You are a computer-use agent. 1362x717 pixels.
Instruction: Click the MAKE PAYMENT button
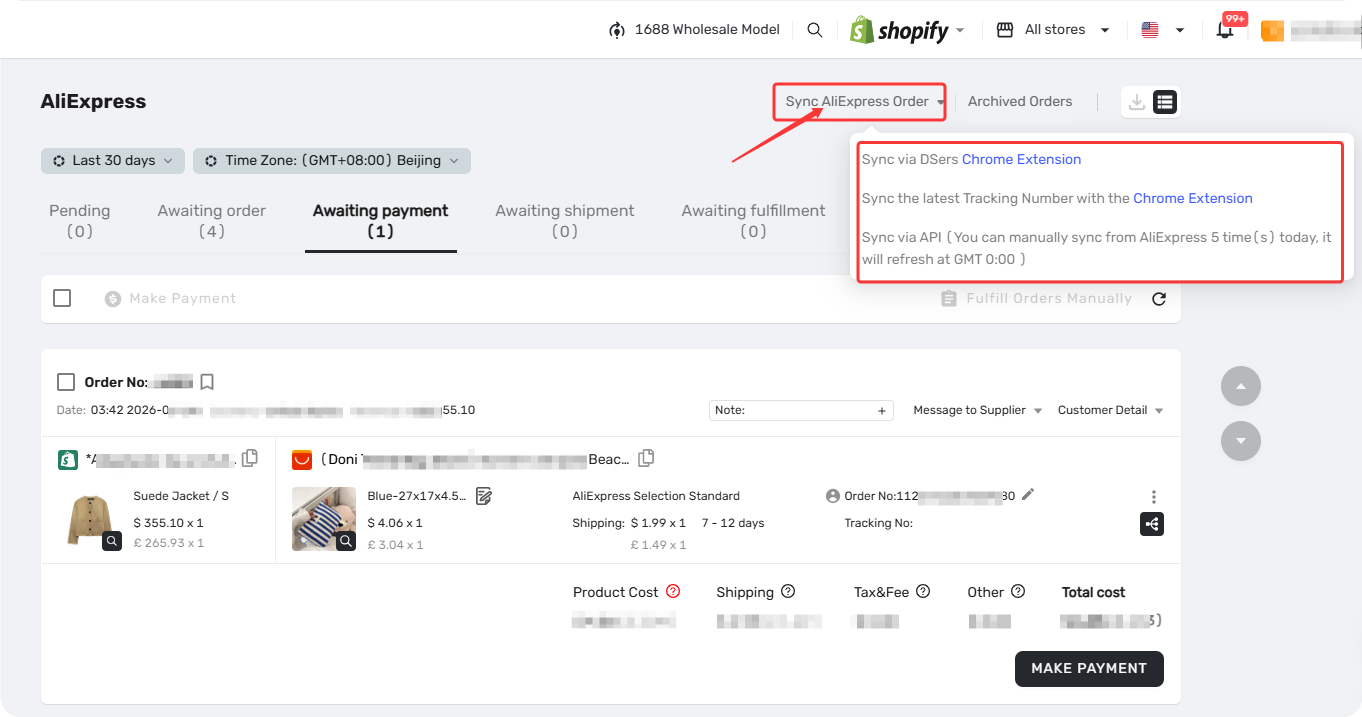1089,668
